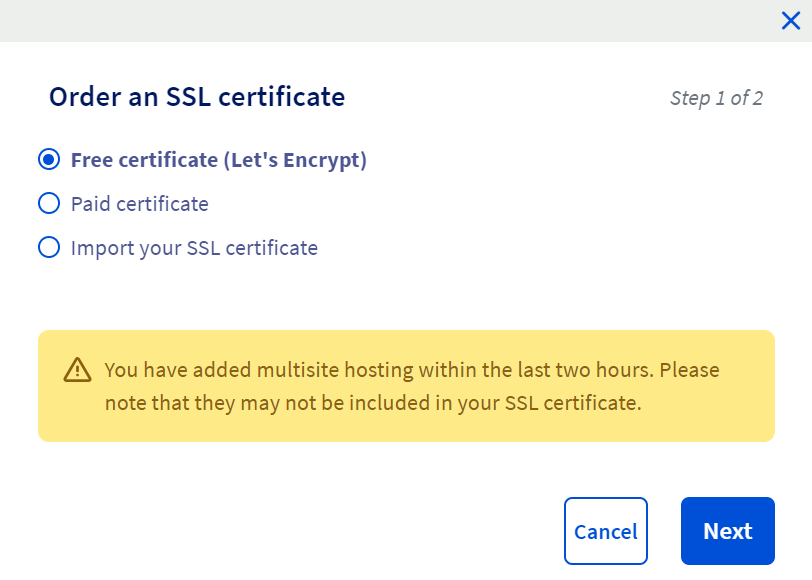This screenshot has width=812, height=580.
Task: Click the "Free certificate (Let's Encrypt)" label
Action: (218, 160)
